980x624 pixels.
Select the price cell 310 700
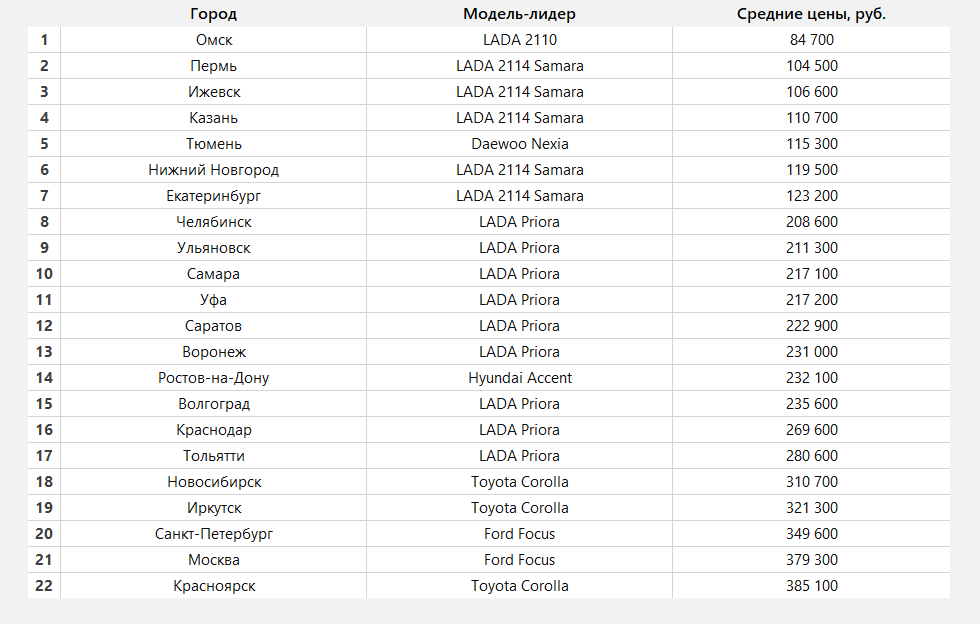(811, 482)
